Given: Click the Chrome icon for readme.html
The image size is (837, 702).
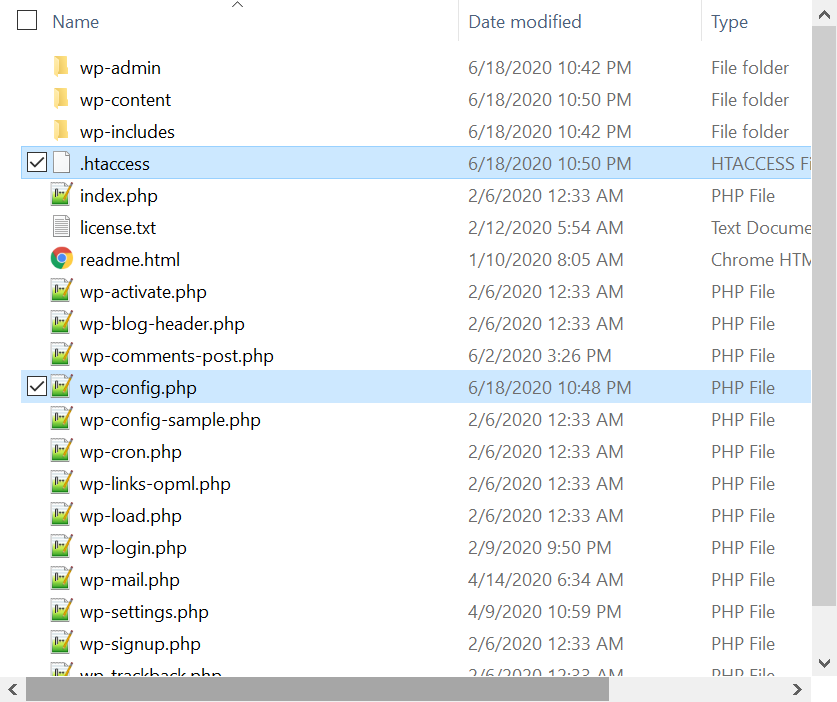Looking at the screenshot, I should coord(61,259).
